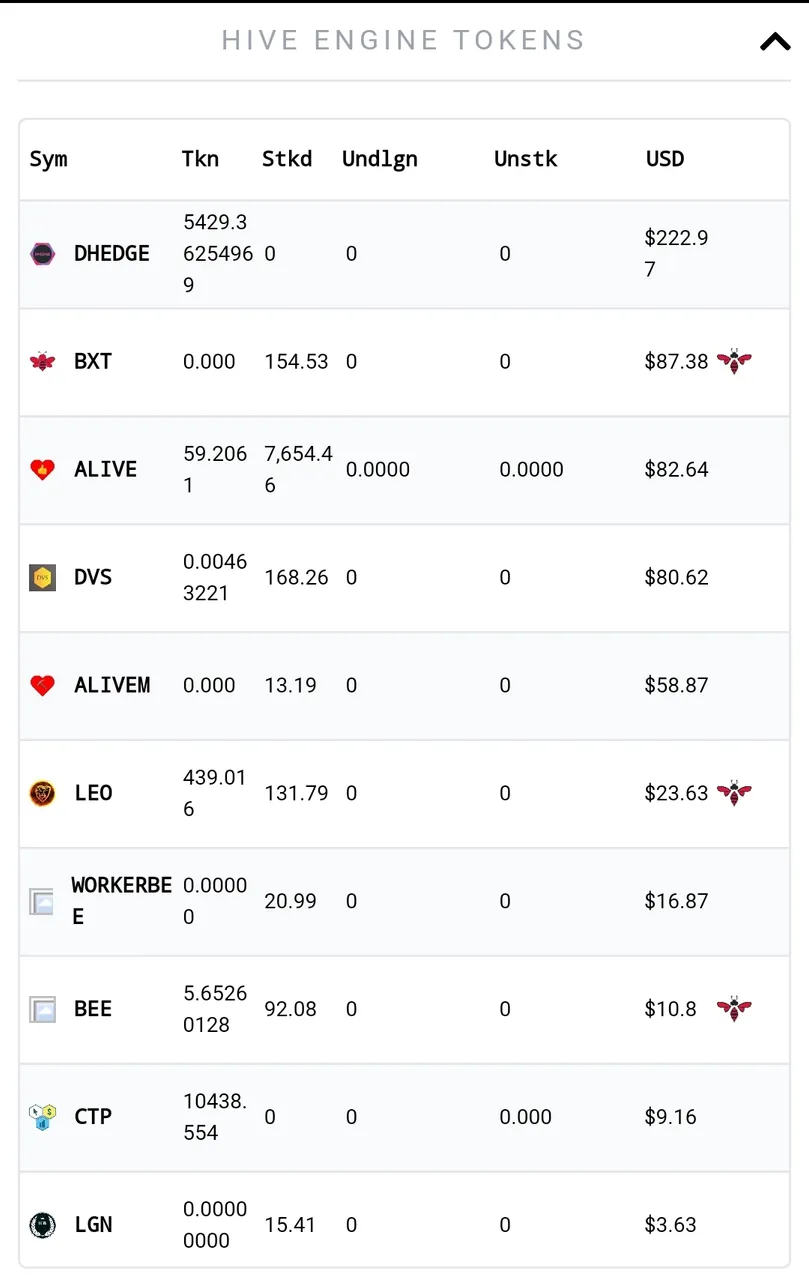Click the DVS token icon
The image size is (809, 1280).
click(43, 578)
